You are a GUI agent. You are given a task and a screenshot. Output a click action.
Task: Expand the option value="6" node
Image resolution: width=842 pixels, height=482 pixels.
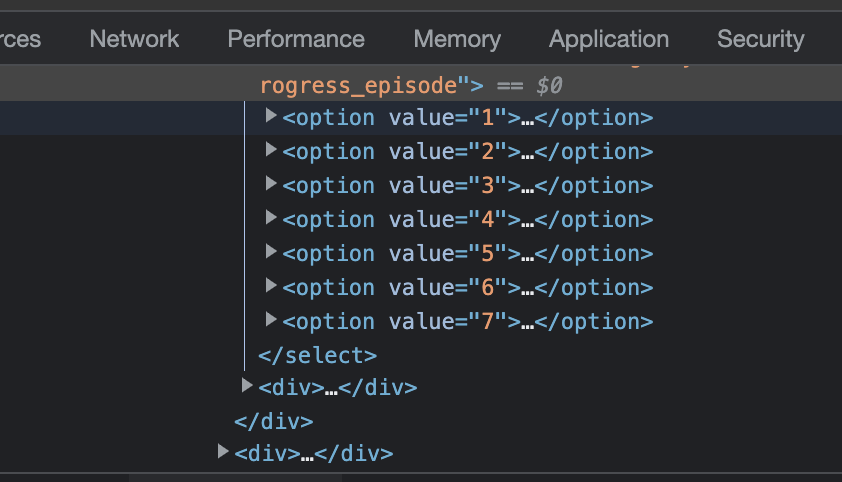[x=271, y=286]
